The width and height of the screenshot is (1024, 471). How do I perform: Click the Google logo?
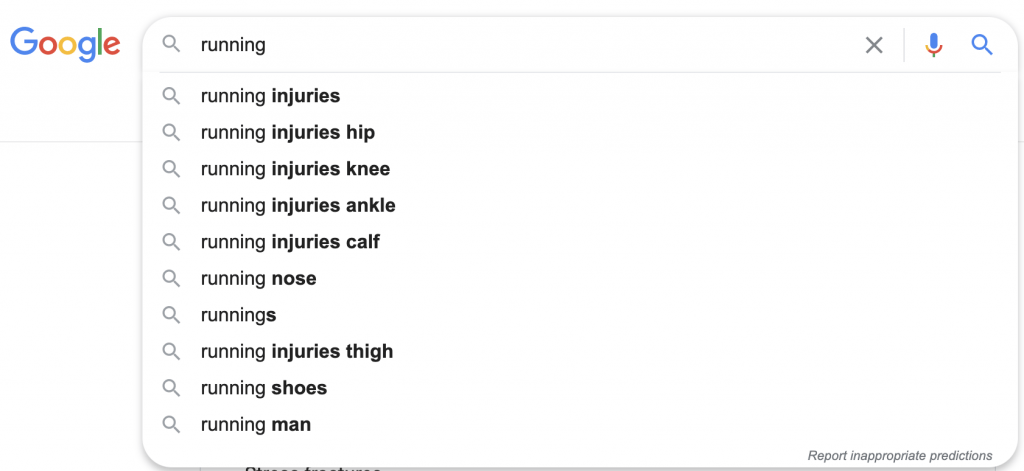click(65, 44)
